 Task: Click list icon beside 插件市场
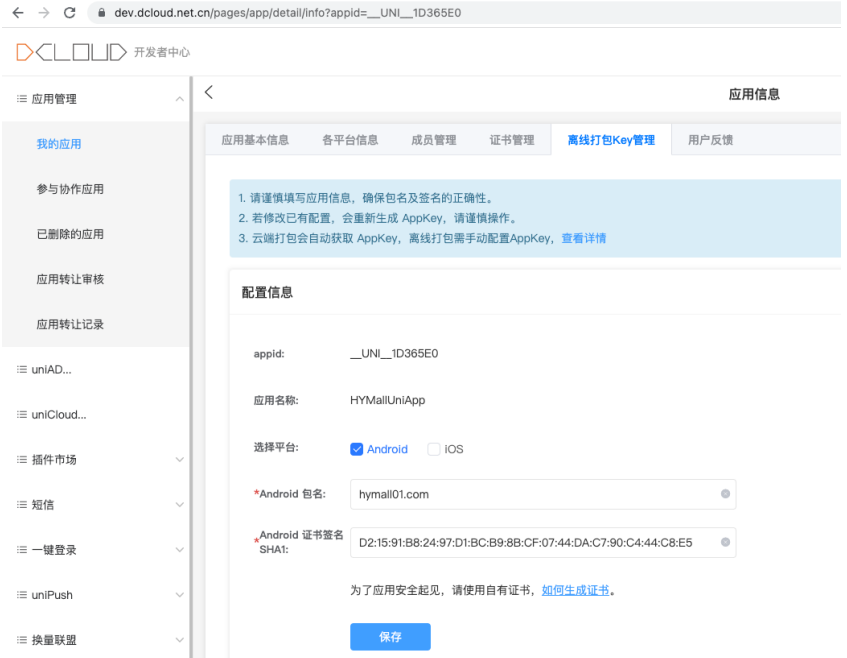22,460
